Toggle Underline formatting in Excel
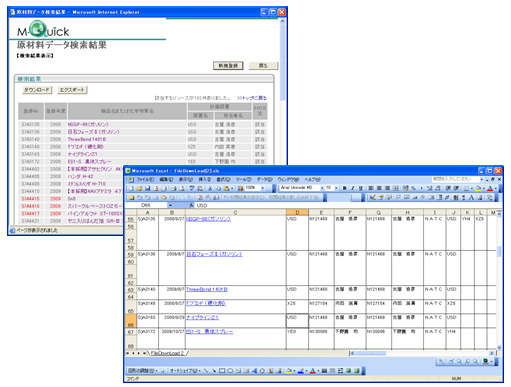The image size is (511, 387). pyautogui.click(x=361, y=188)
